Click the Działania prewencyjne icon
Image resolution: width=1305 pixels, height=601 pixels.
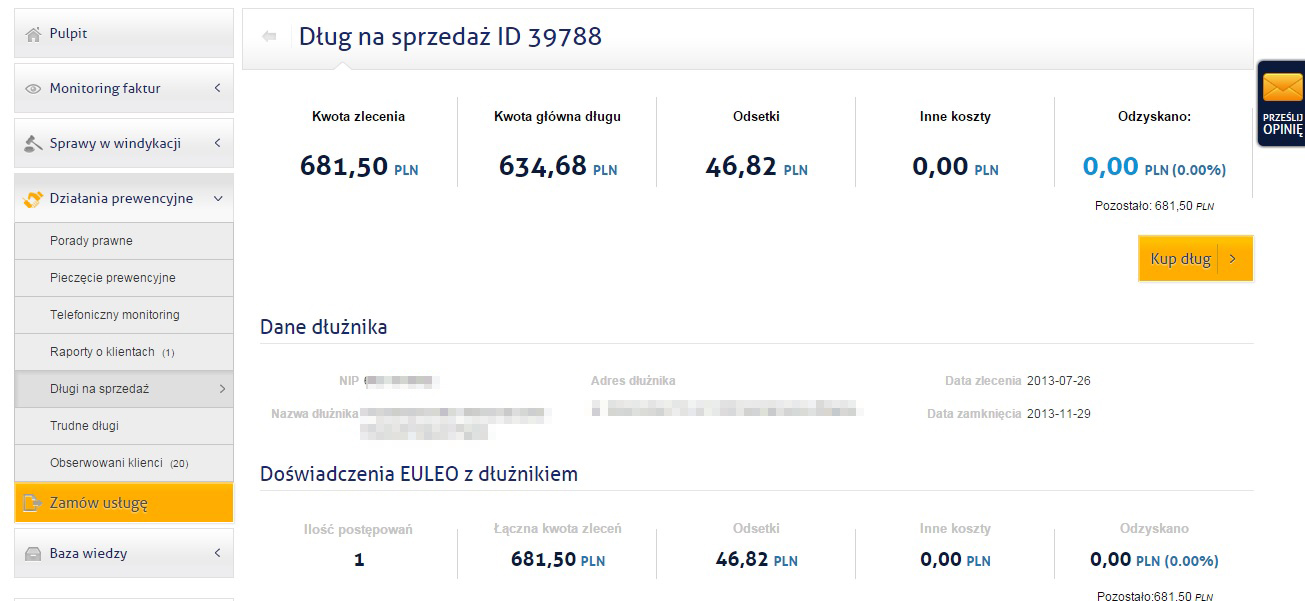tap(33, 199)
